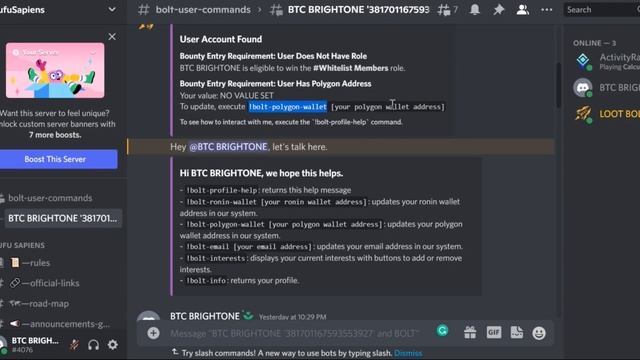Toggle the member list icon
640x360 pixels.
522,9
